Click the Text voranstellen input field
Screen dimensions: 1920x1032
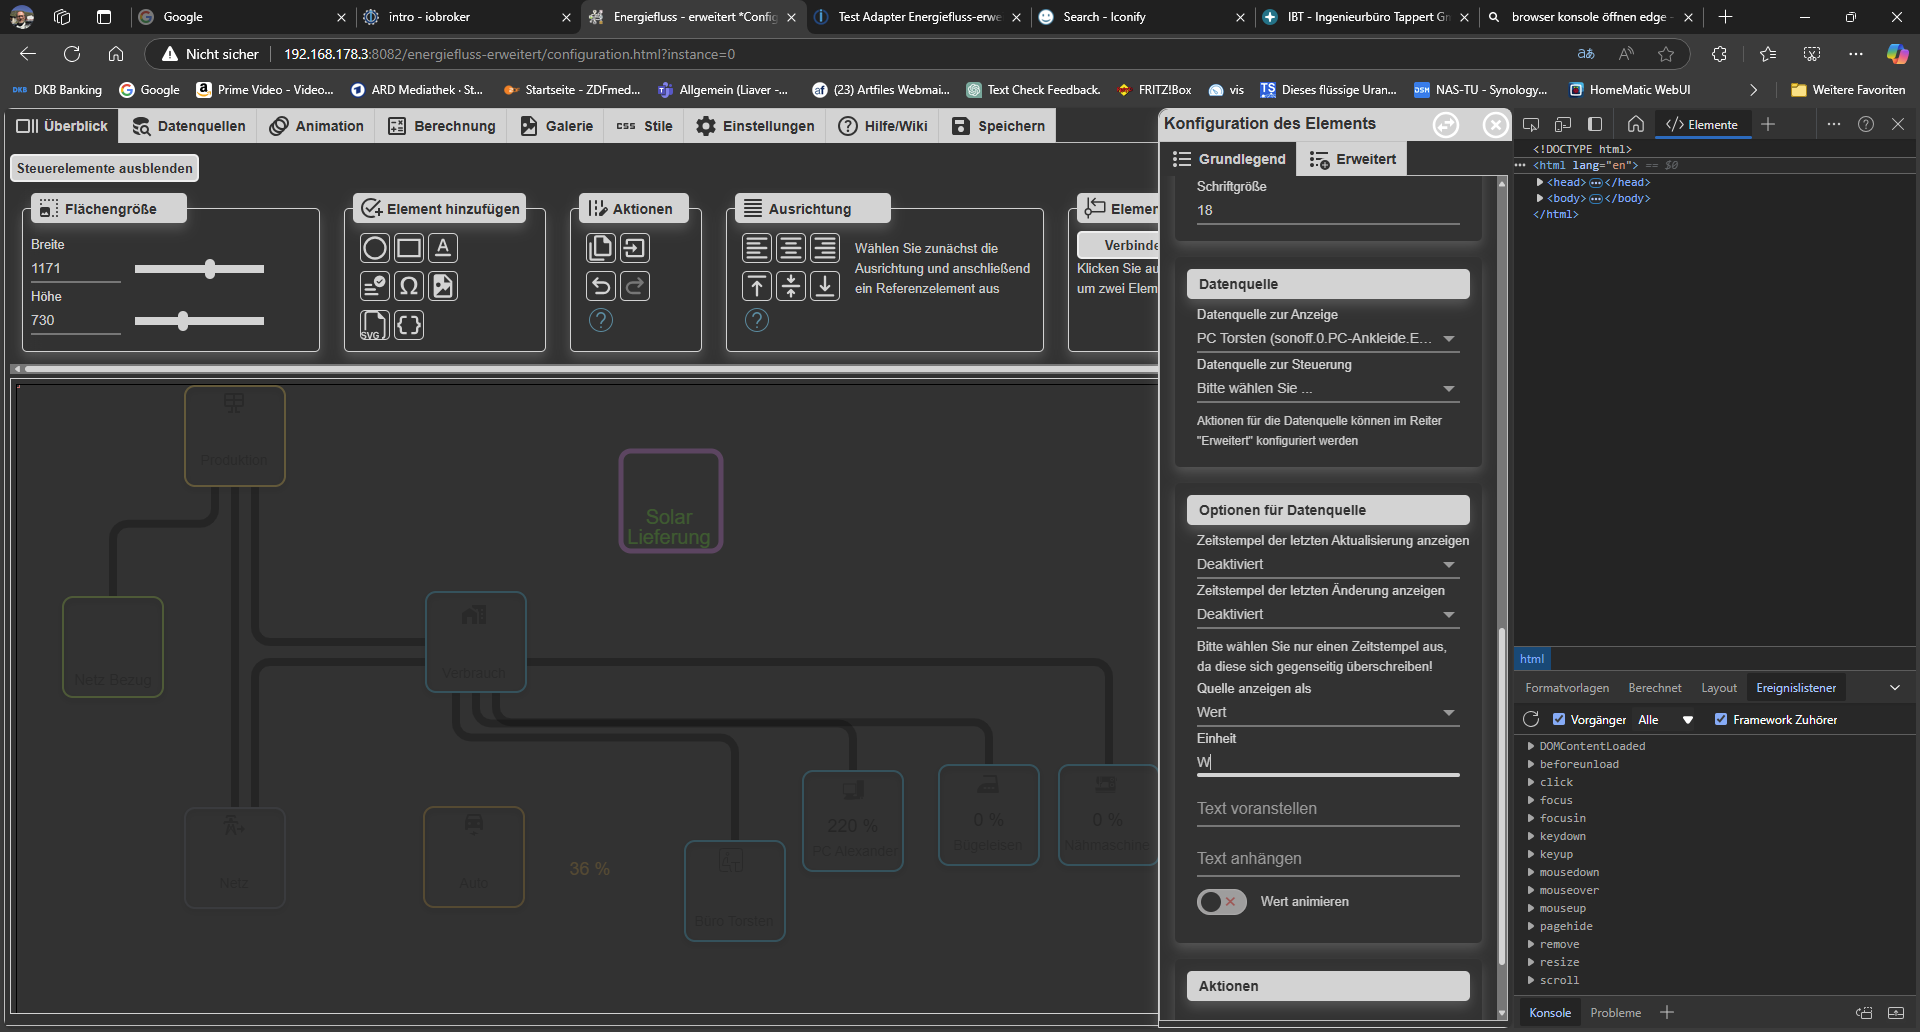coord(1328,809)
